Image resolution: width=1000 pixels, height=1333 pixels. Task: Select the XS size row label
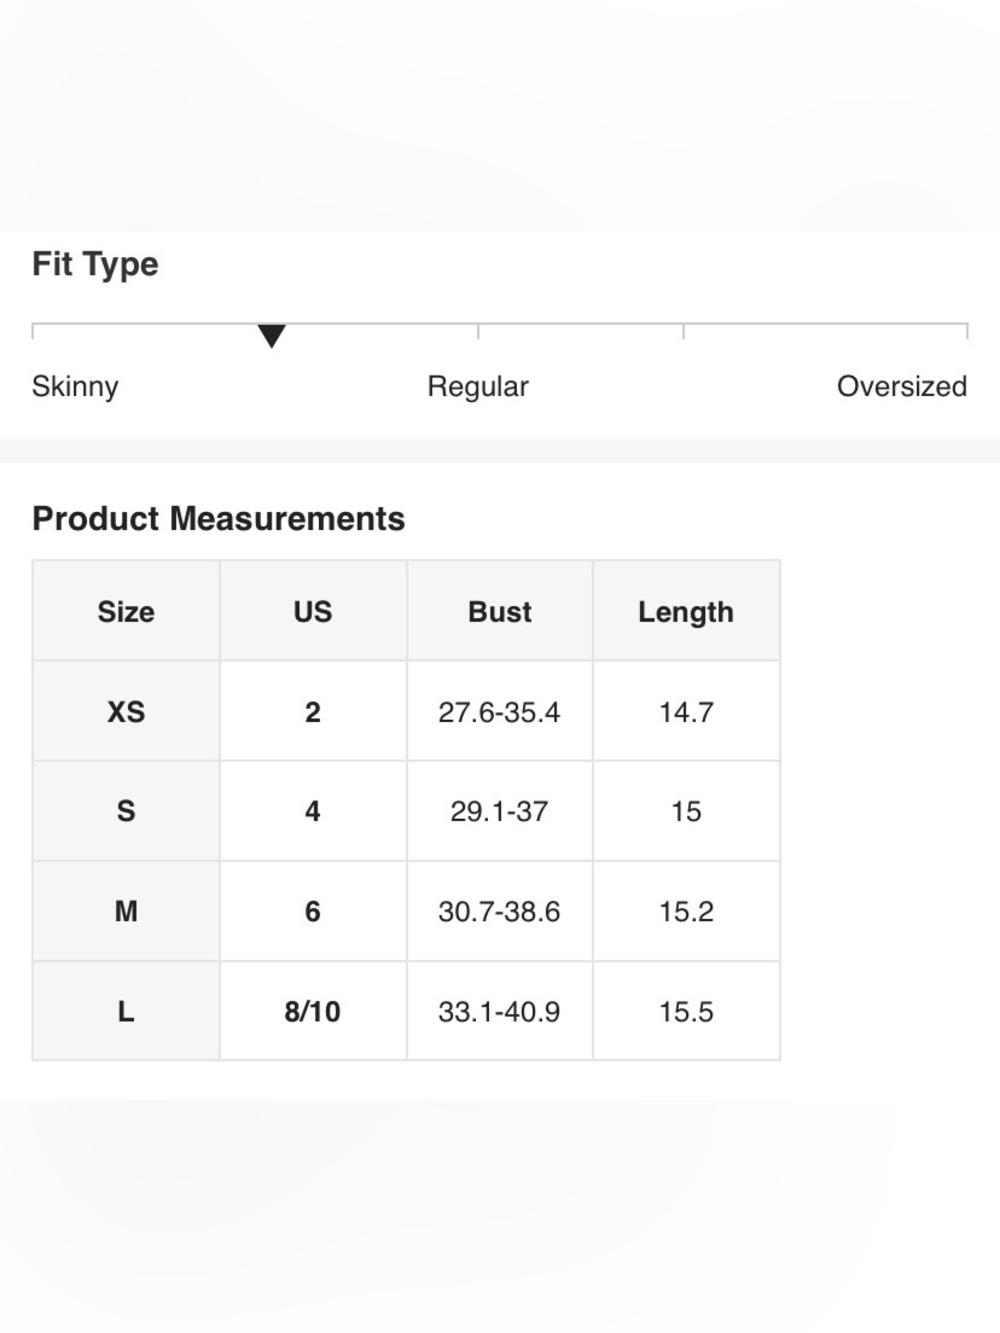126,711
